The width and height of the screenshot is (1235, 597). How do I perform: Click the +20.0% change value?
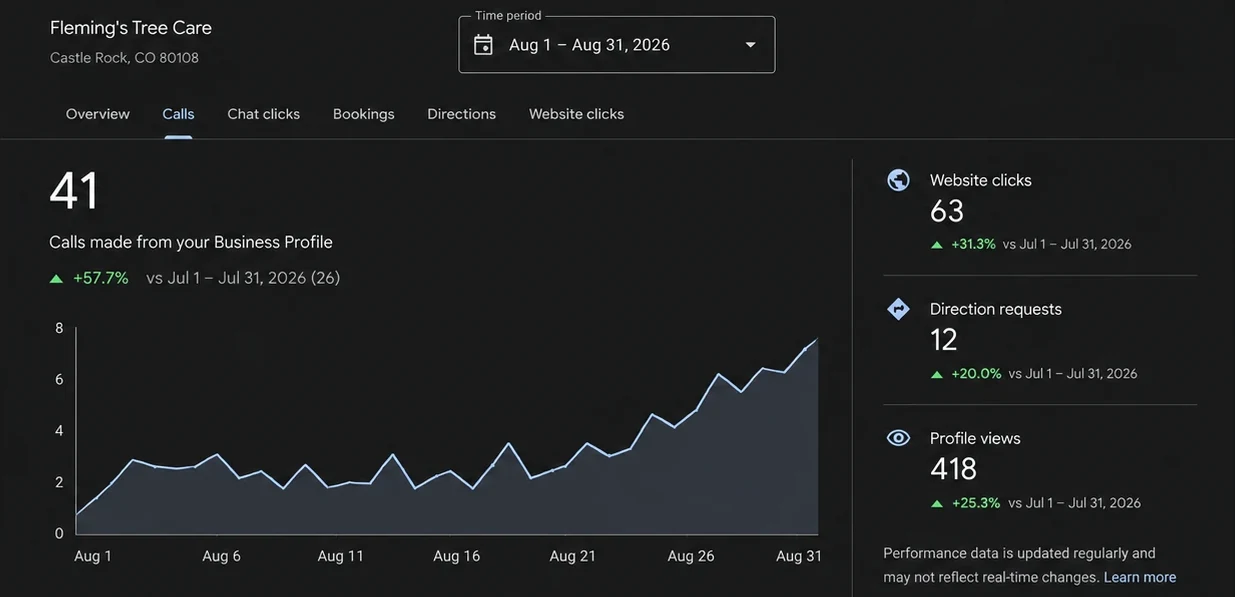[976, 373]
